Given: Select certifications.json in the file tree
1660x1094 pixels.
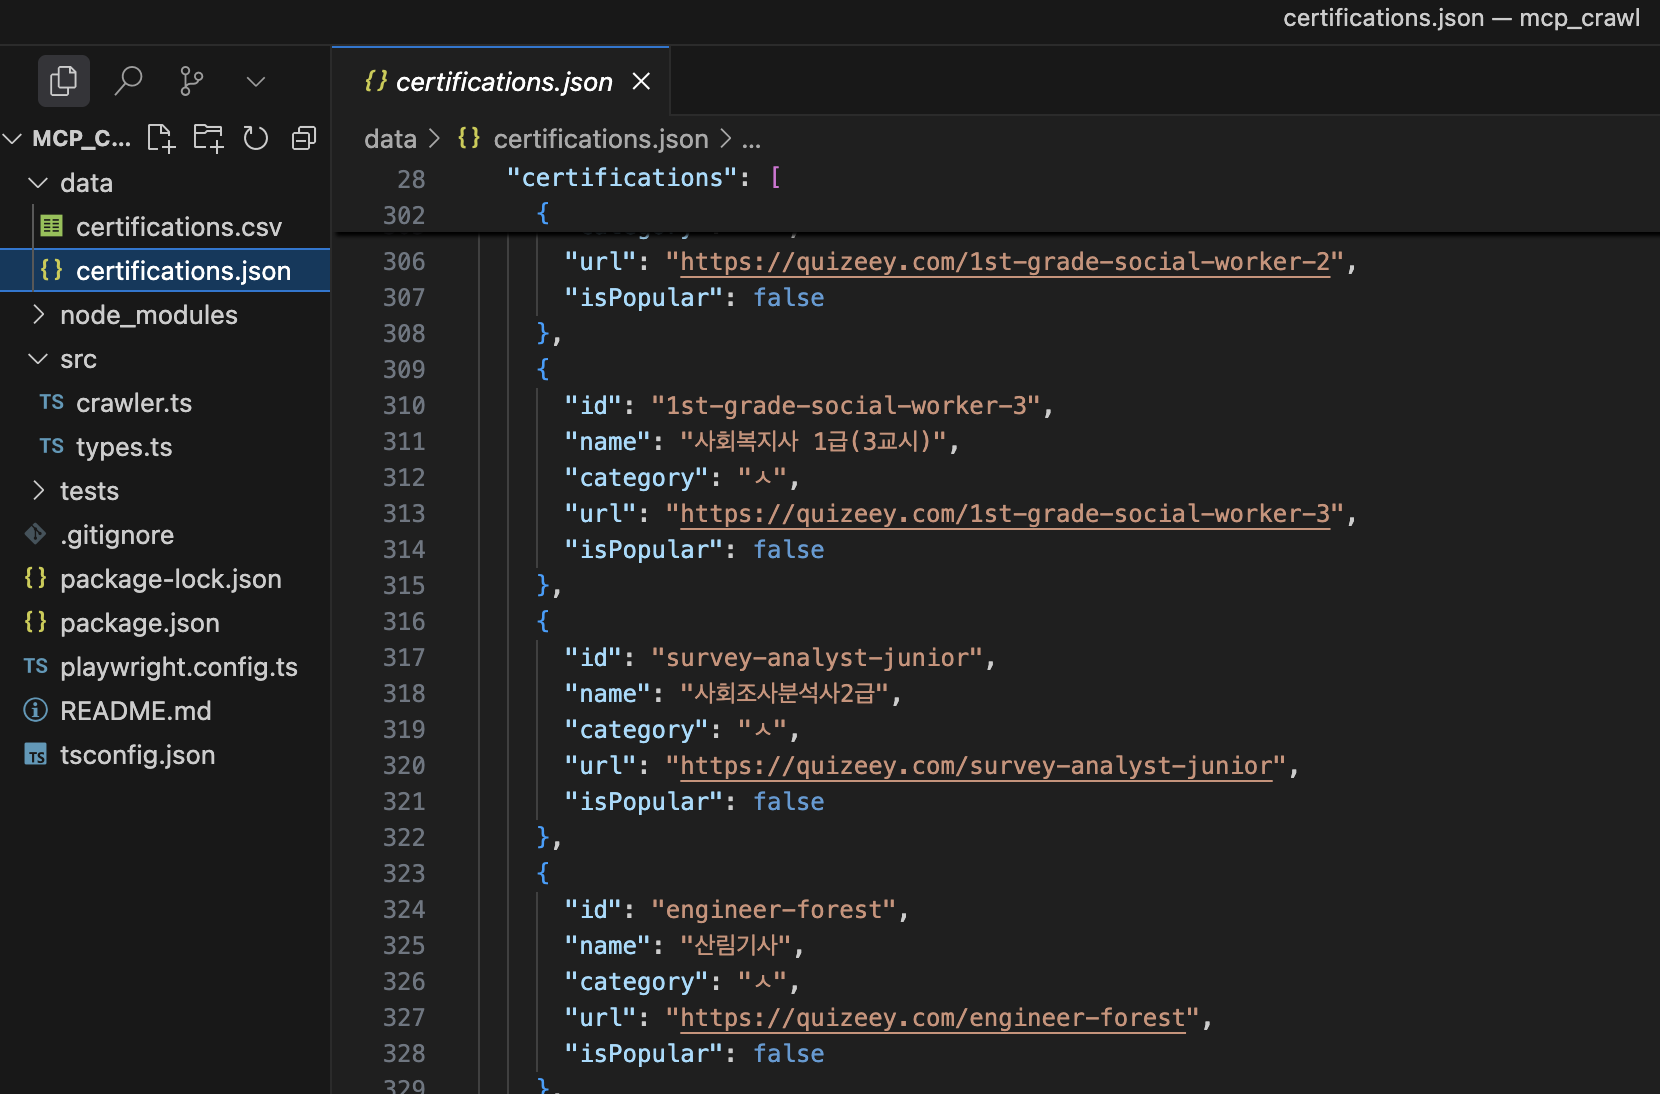Looking at the screenshot, I should (165, 271).
